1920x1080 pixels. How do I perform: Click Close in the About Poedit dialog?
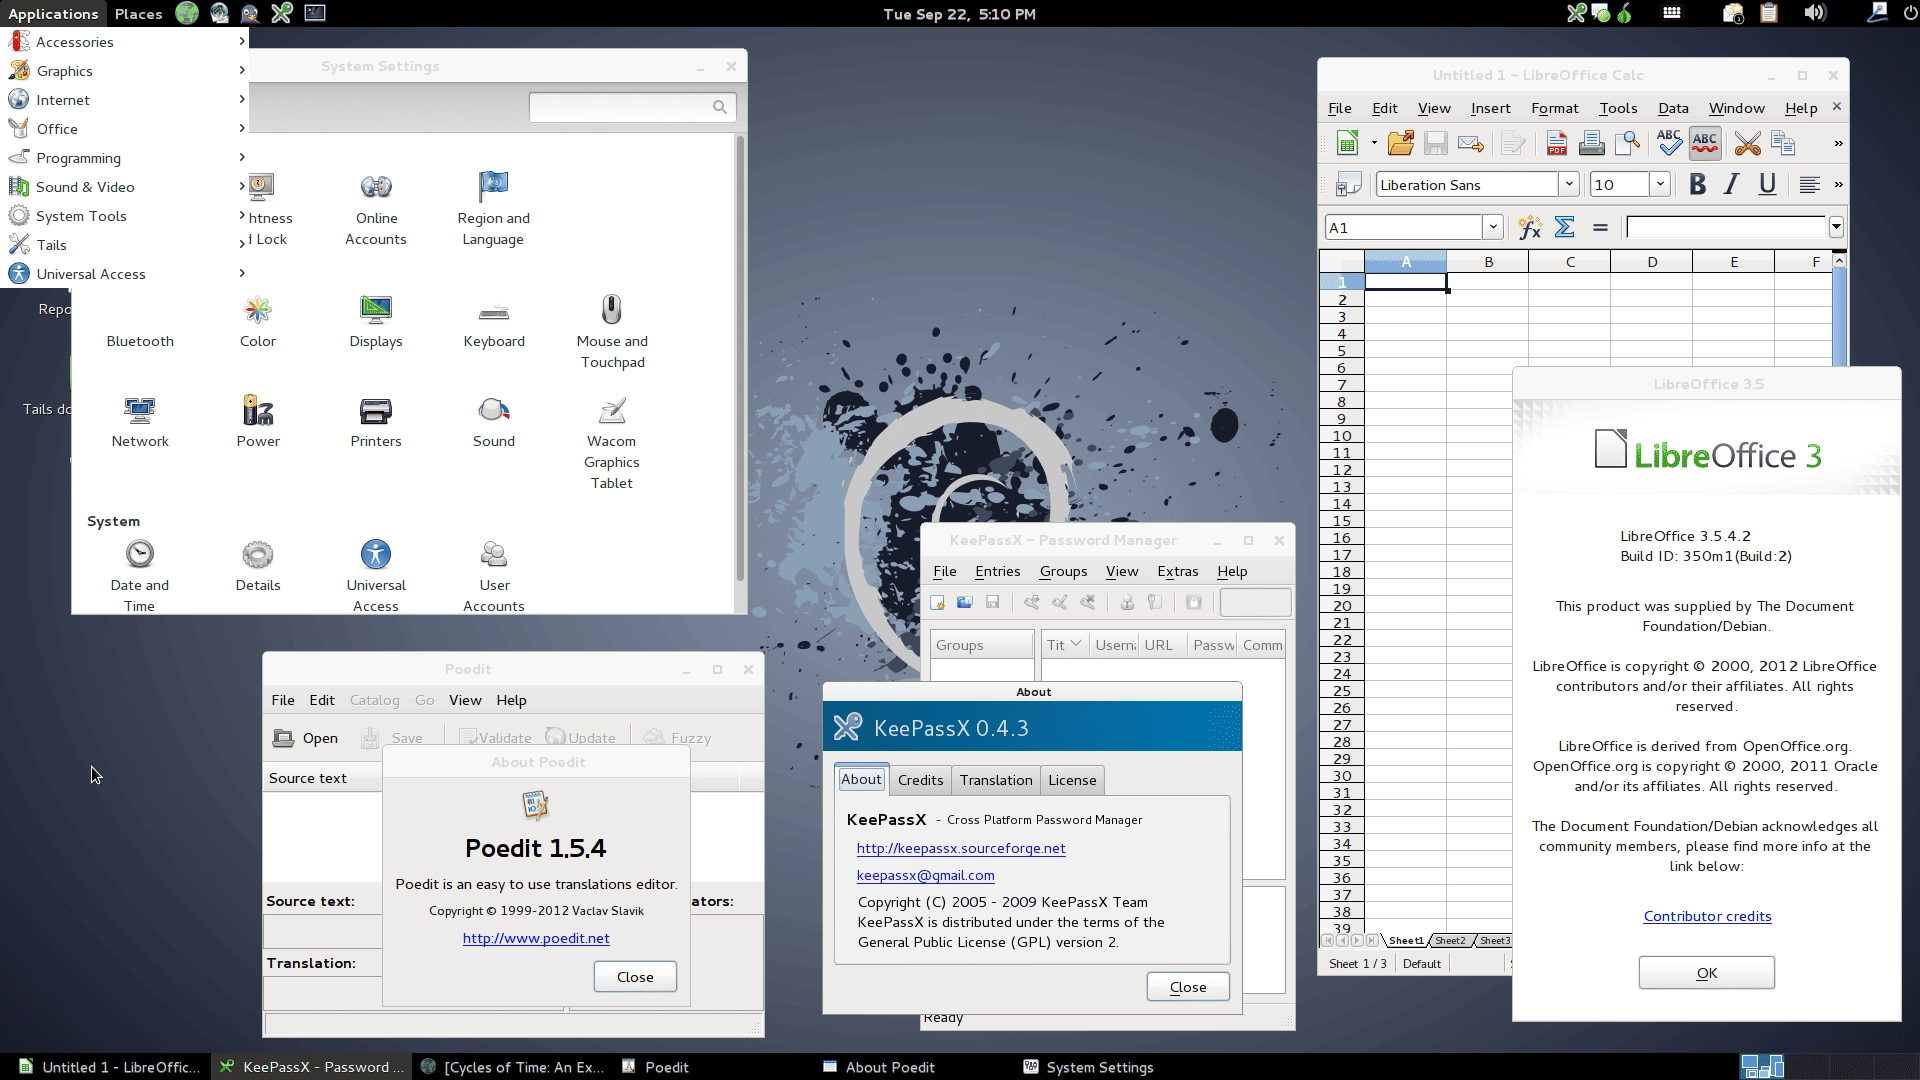pos(635,977)
